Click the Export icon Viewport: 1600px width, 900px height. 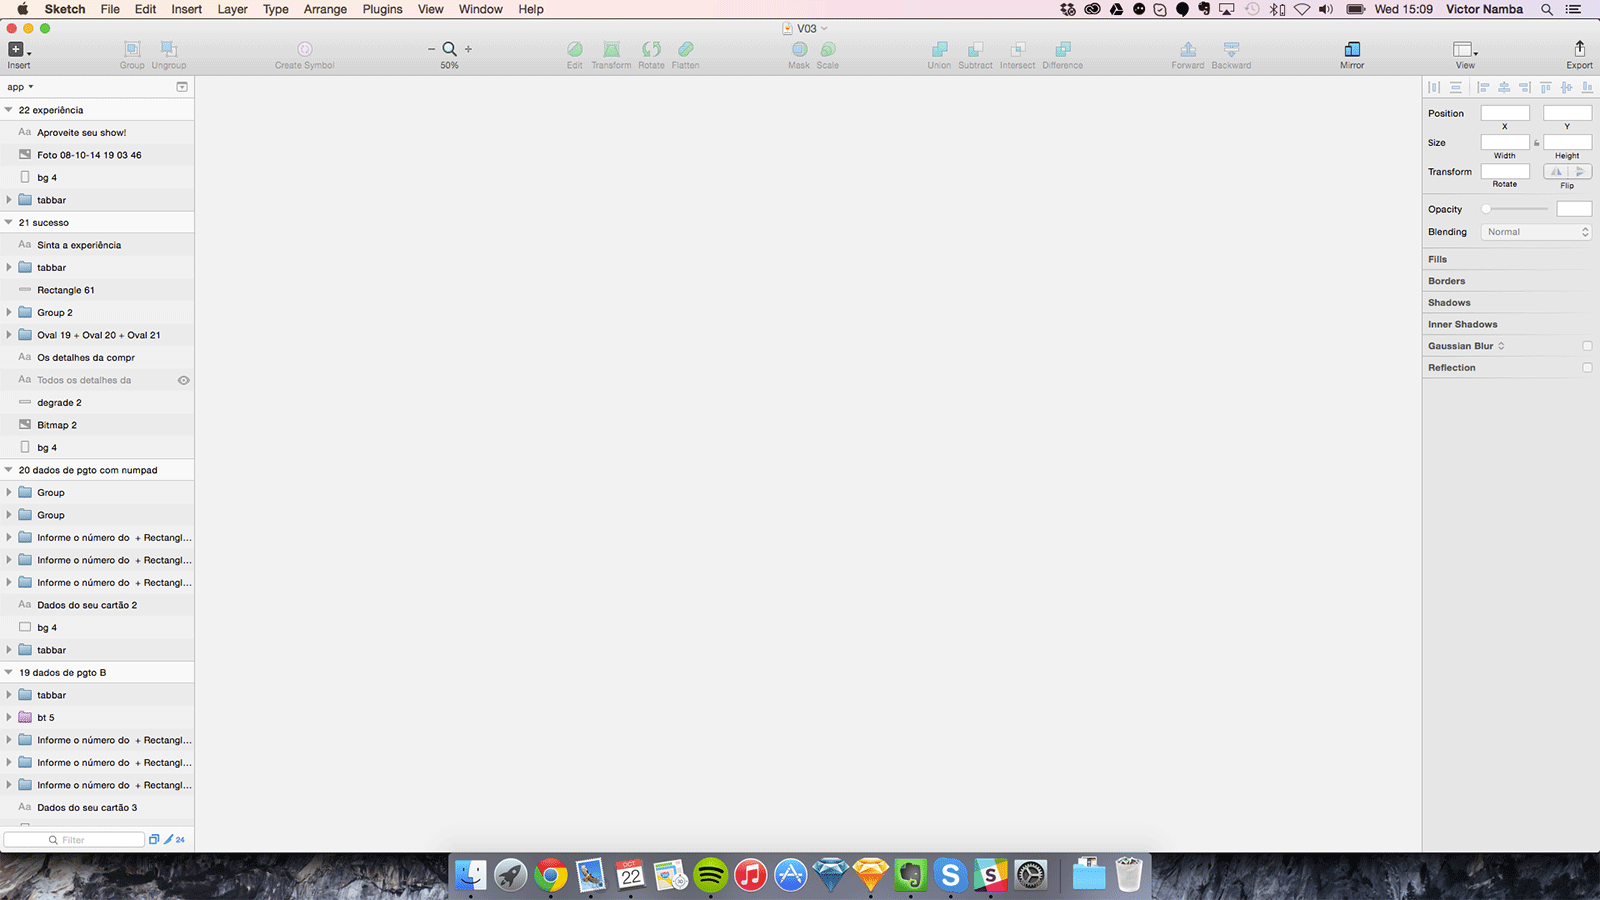pos(1580,48)
